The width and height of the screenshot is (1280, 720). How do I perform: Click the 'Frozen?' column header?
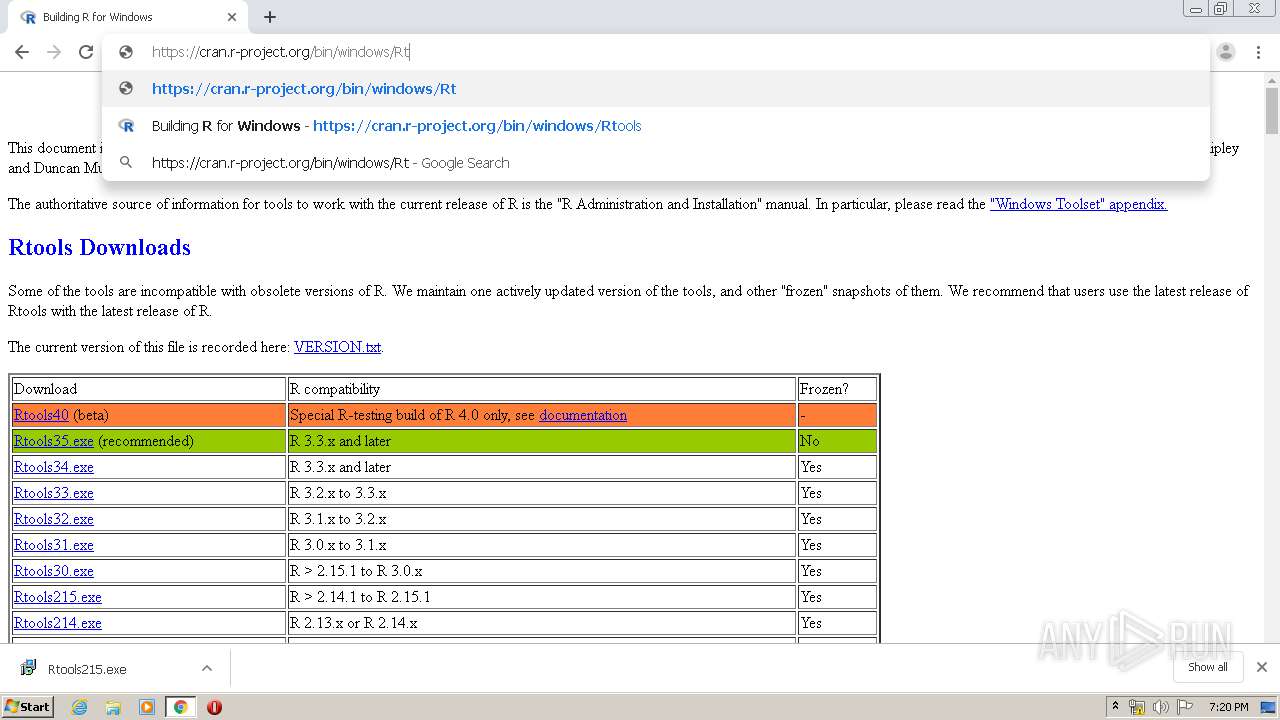(x=837, y=389)
